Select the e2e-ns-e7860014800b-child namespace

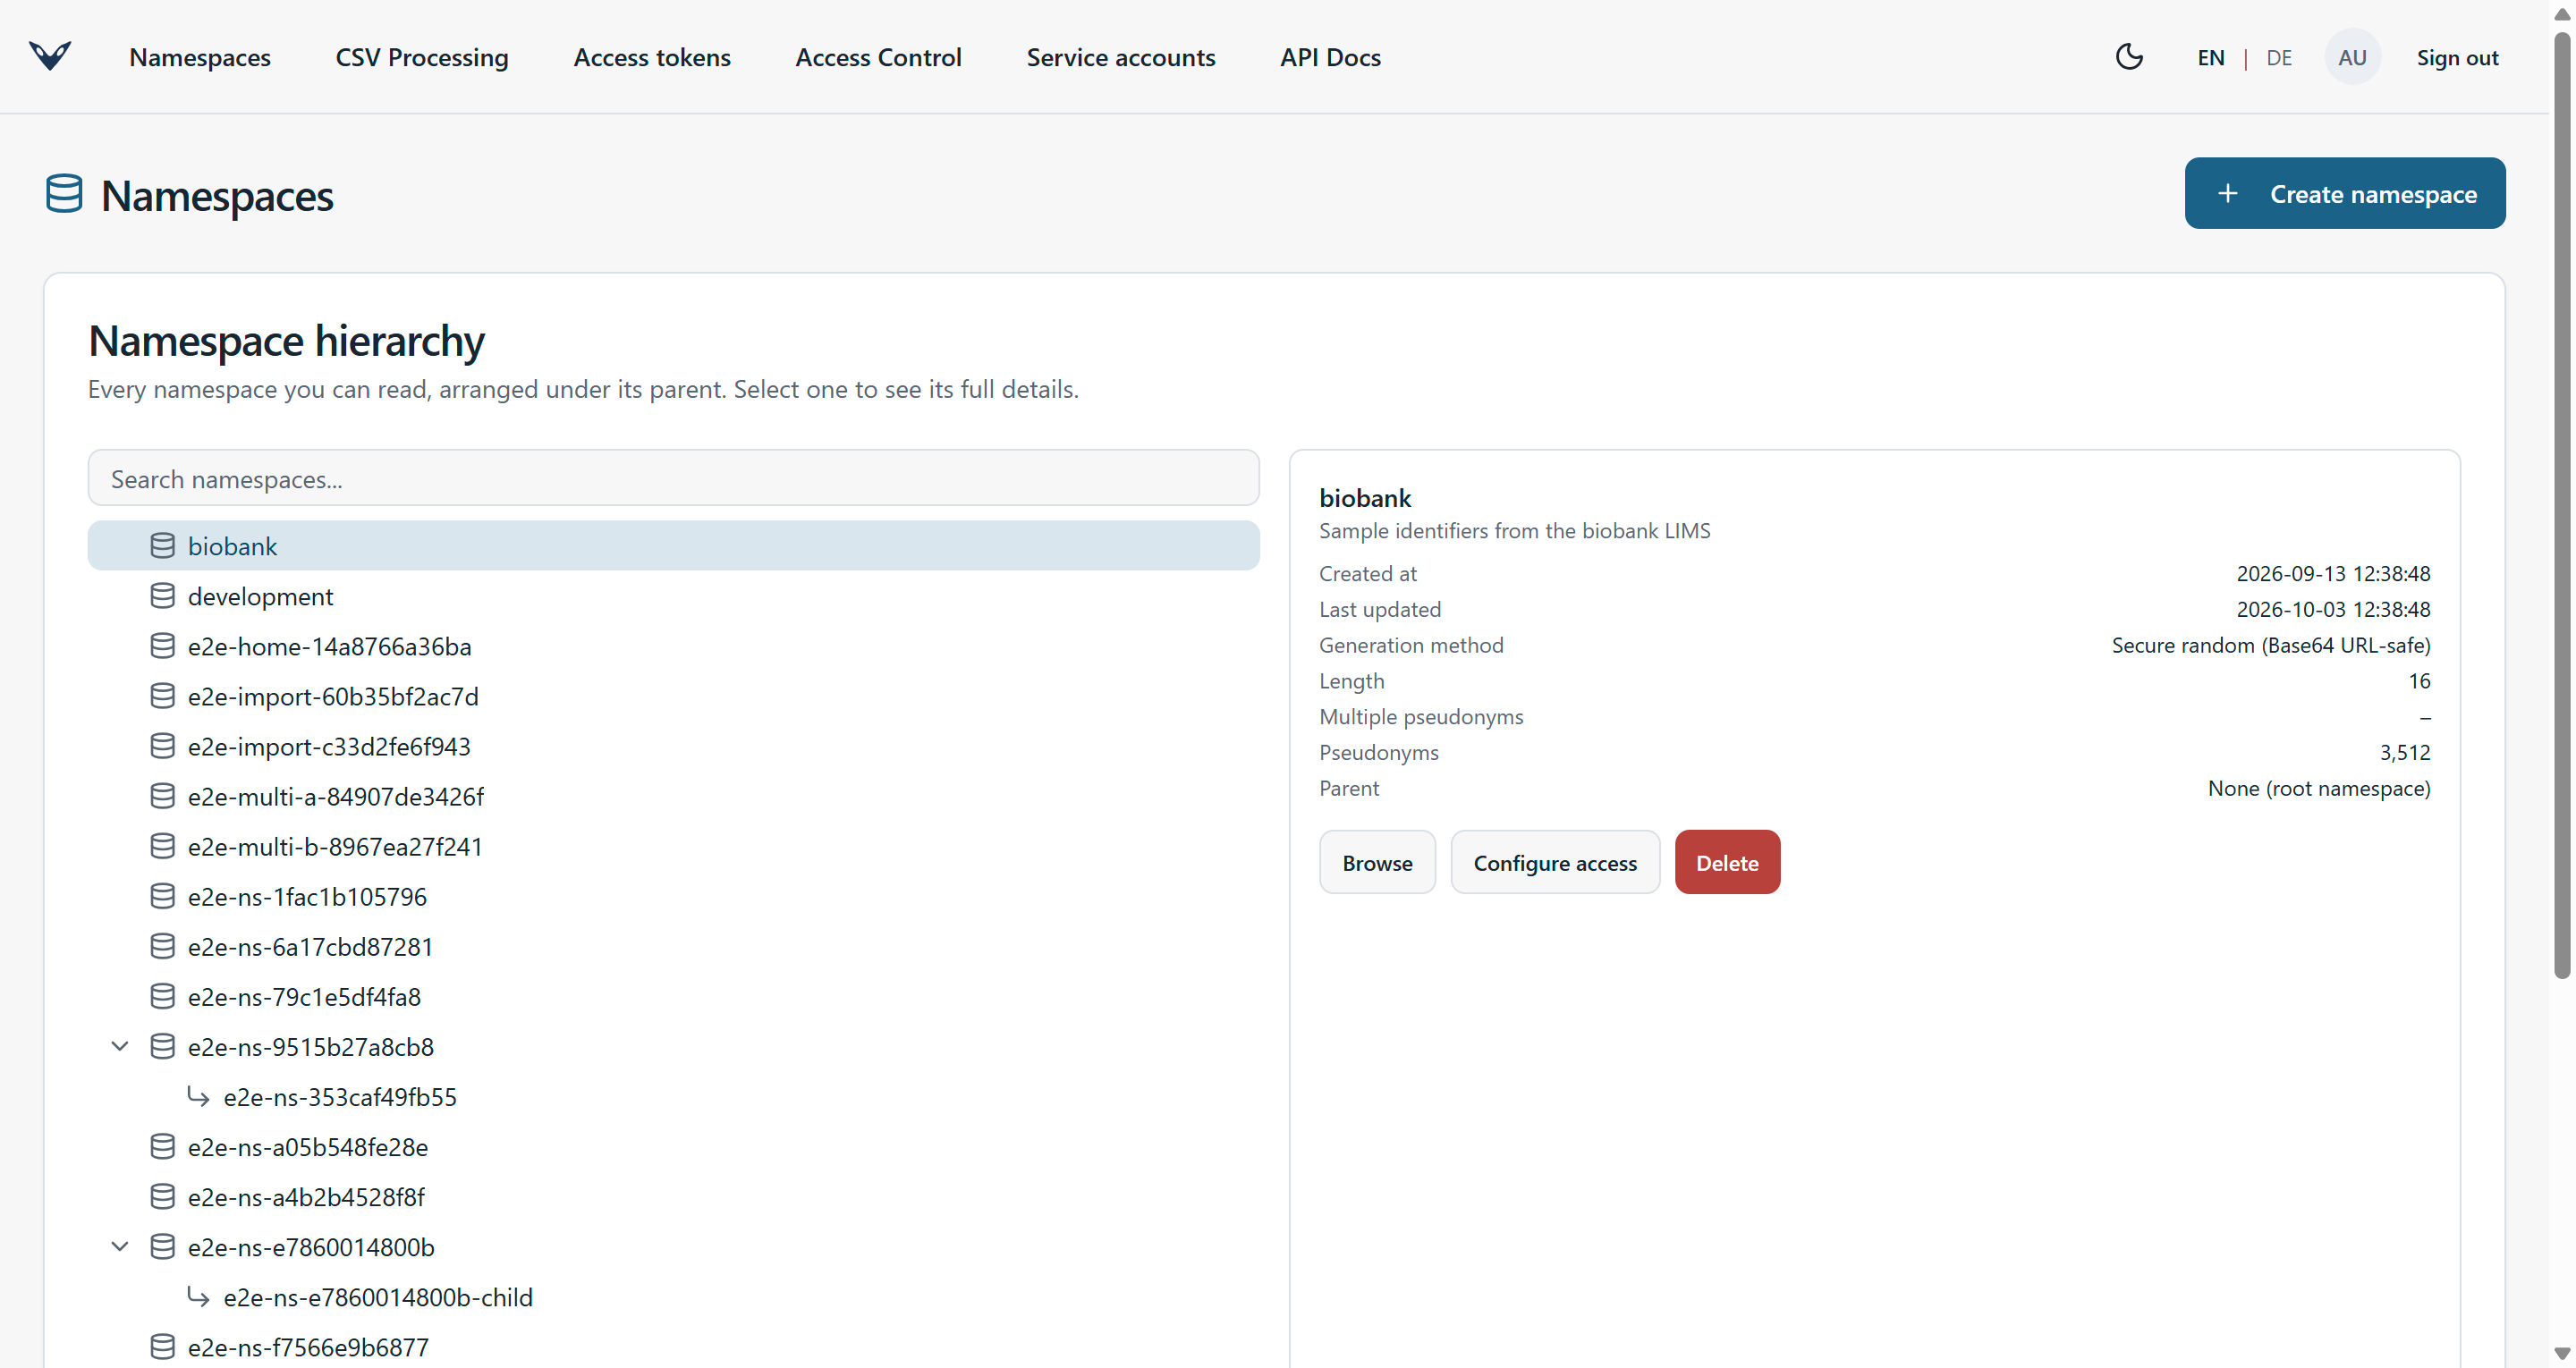(673, 1296)
